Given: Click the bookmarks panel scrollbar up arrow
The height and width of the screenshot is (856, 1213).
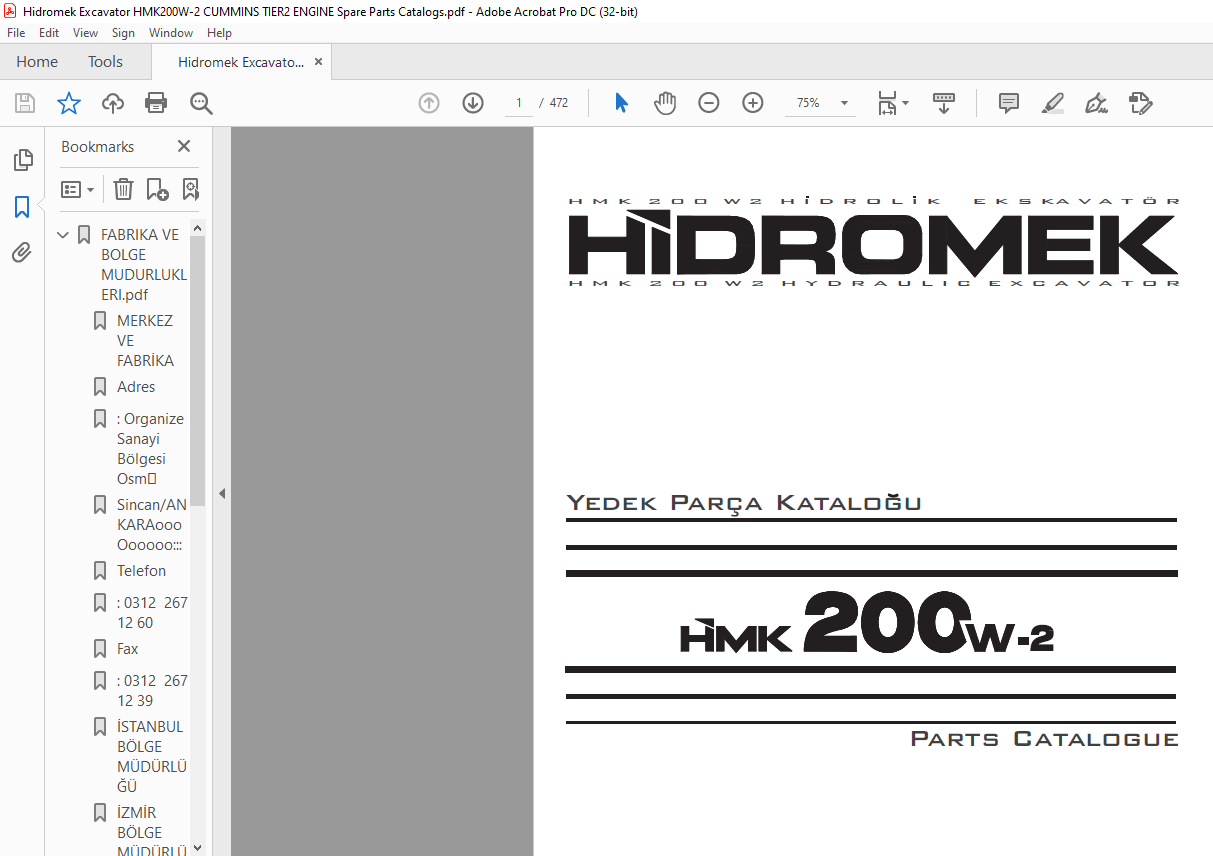Looking at the screenshot, I should click(x=197, y=228).
